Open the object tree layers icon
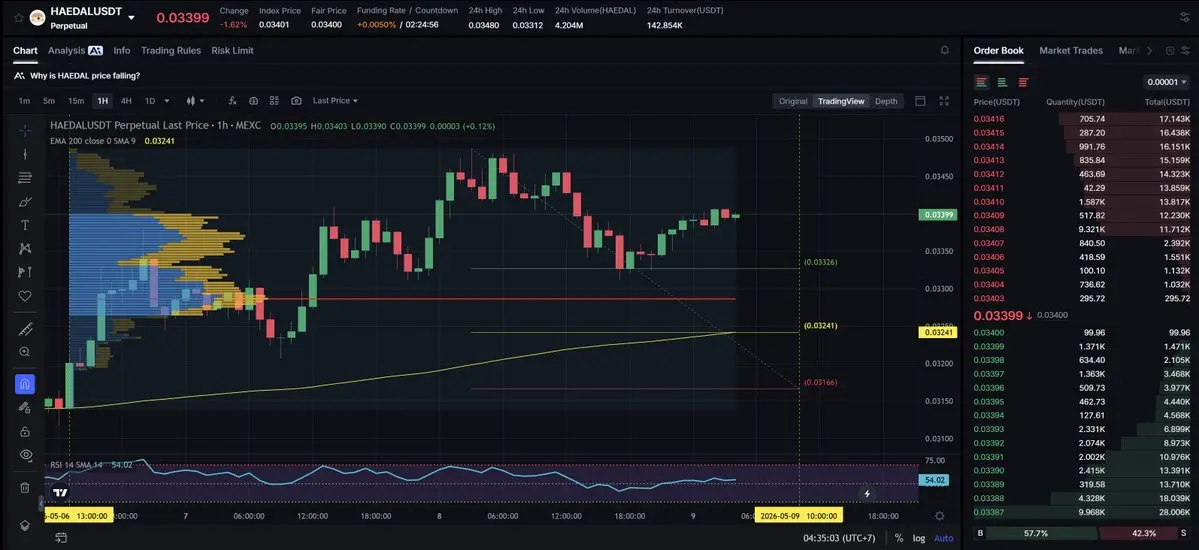 [24, 526]
